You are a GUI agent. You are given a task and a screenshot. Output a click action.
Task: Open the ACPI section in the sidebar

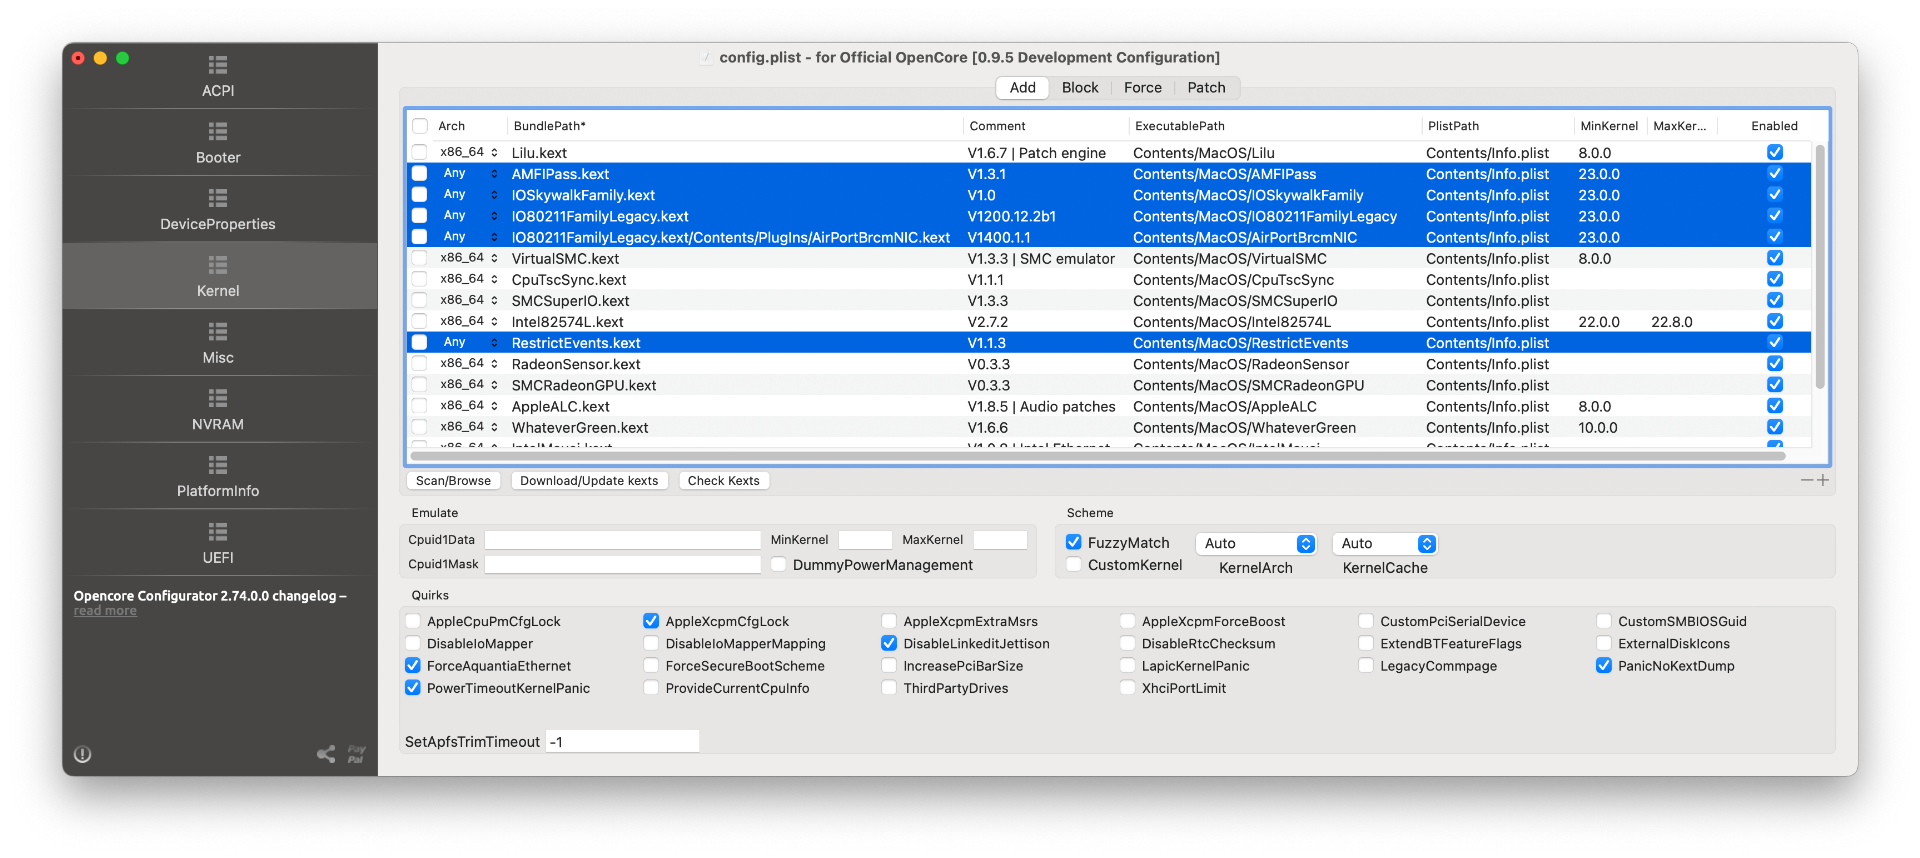click(218, 76)
